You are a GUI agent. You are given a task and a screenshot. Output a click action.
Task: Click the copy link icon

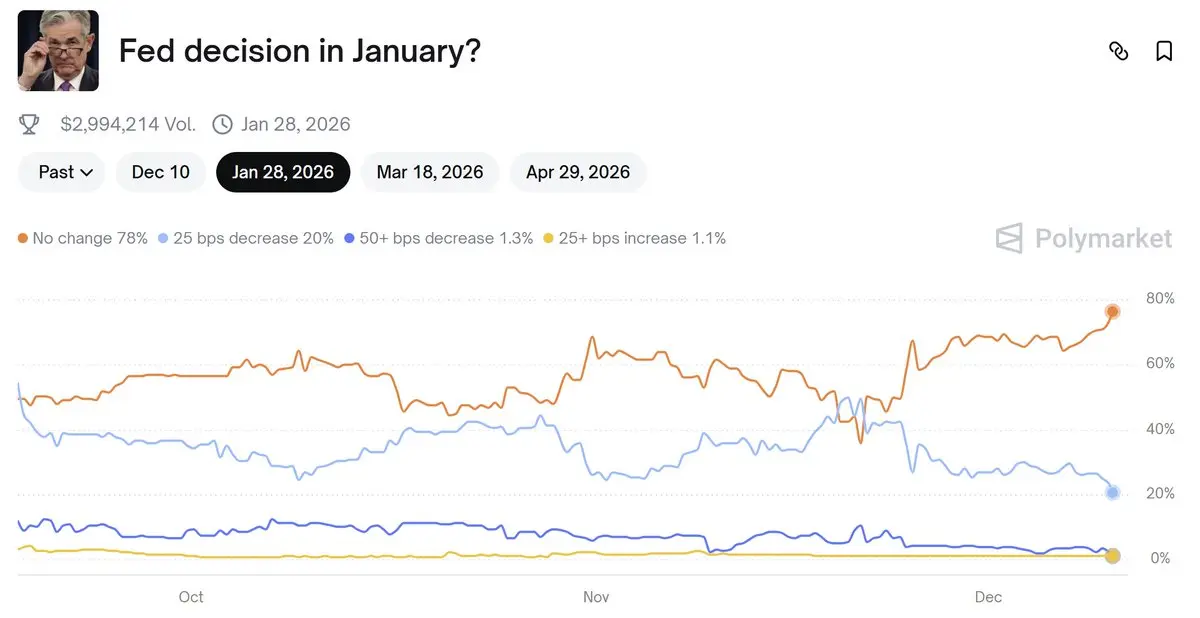tap(1119, 51)
